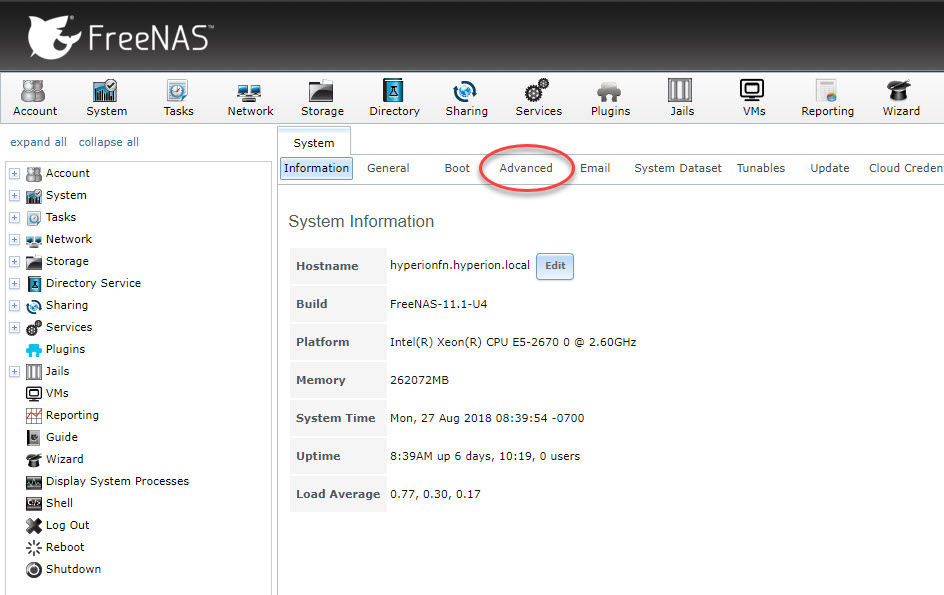Select the Reboot label in the tree
This screenshot has width=944, height=595.
point(65,547)
